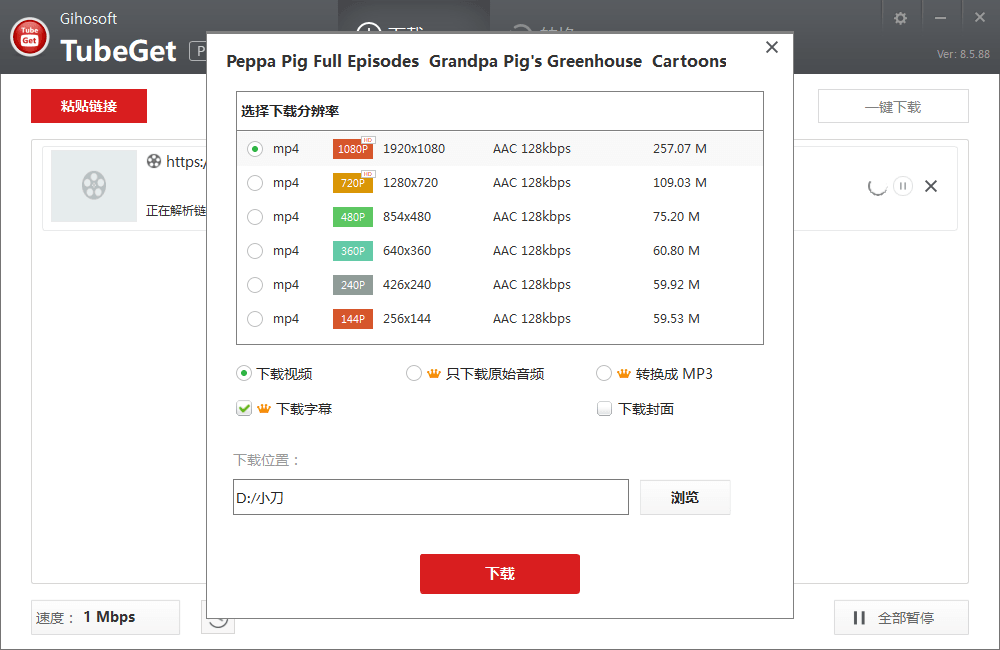Click the film reel thumbnail placeholder

click(94, 186)
